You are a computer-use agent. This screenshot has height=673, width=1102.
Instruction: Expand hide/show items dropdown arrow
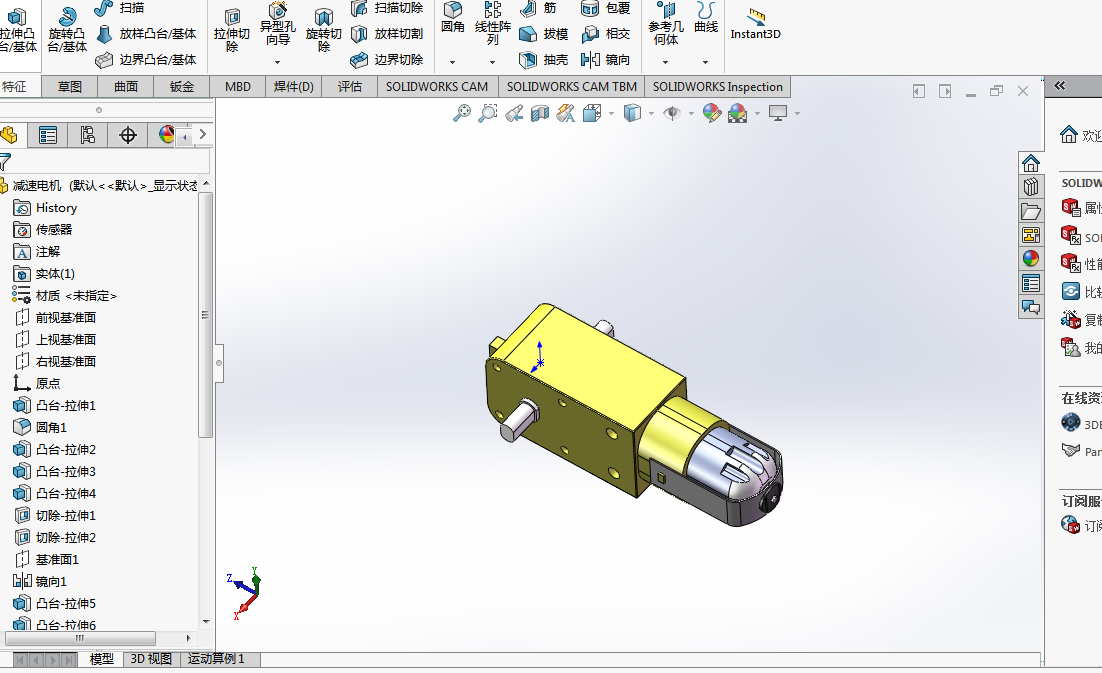tap(691, 113)
